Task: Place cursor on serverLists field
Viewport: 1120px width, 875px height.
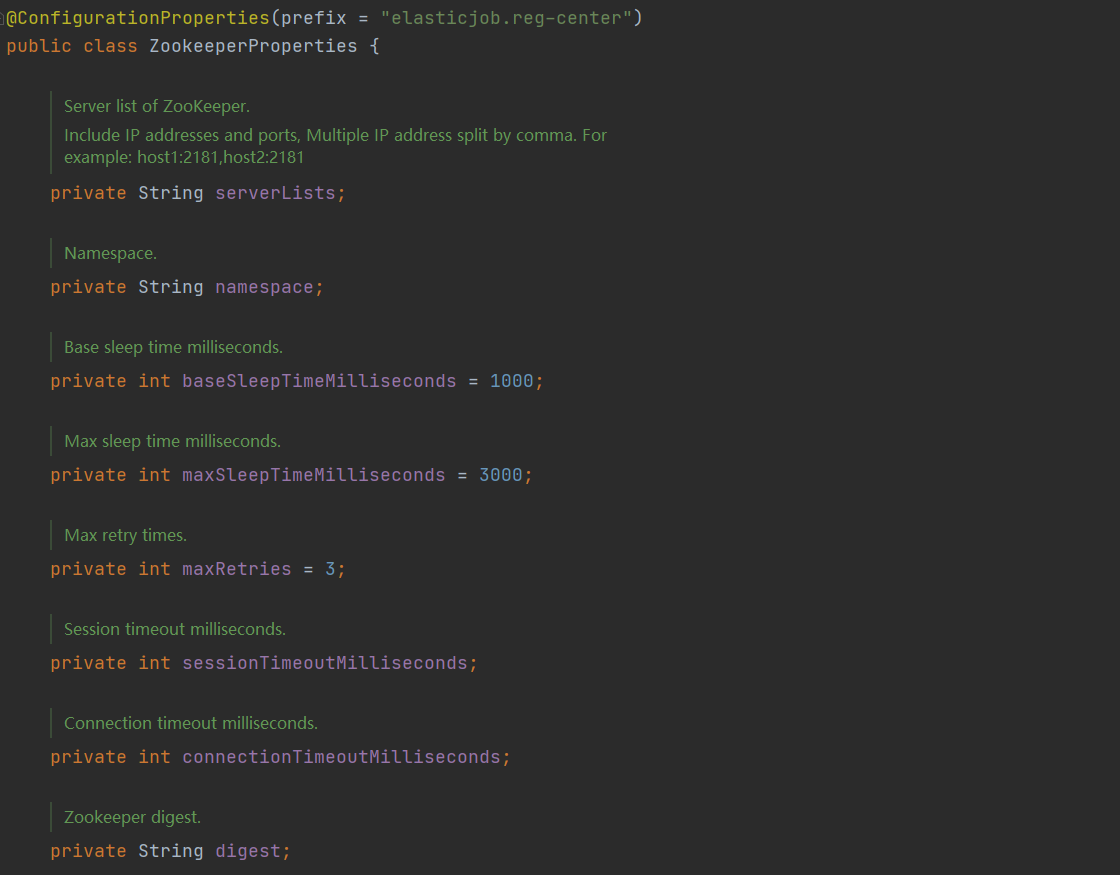Action: tap(275, 194)
